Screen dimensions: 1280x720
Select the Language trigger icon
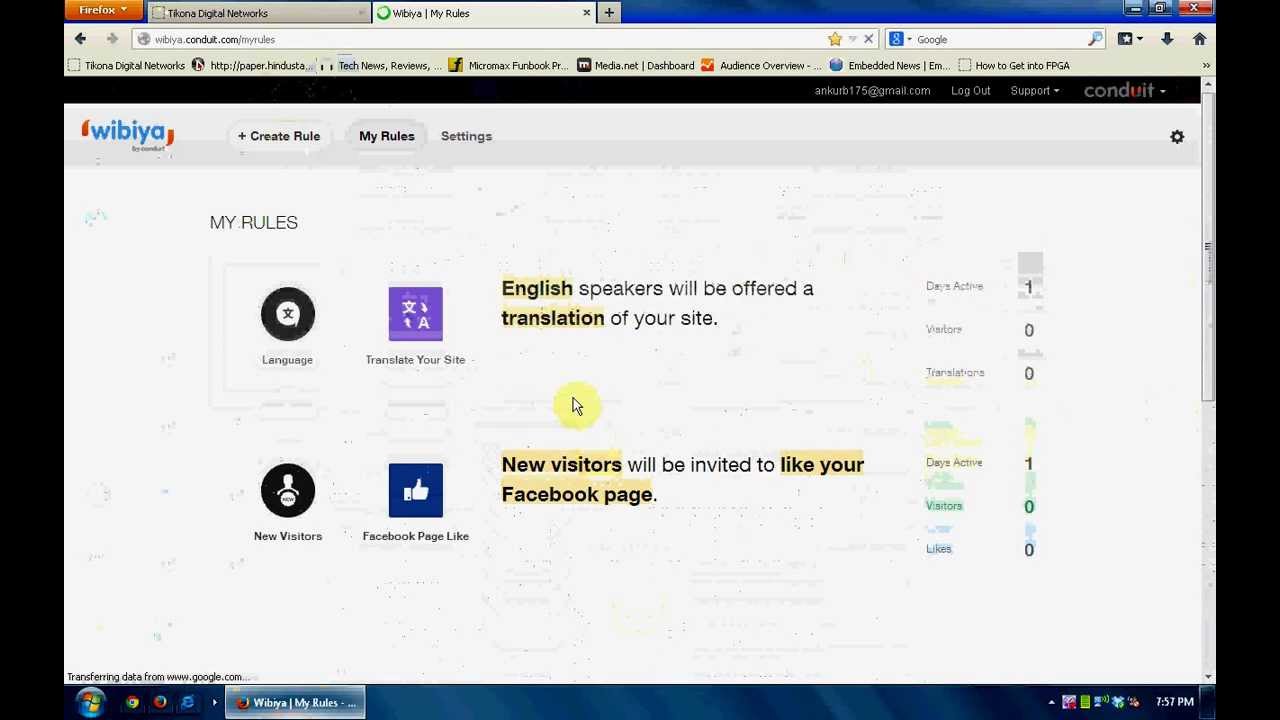(288, 314)
